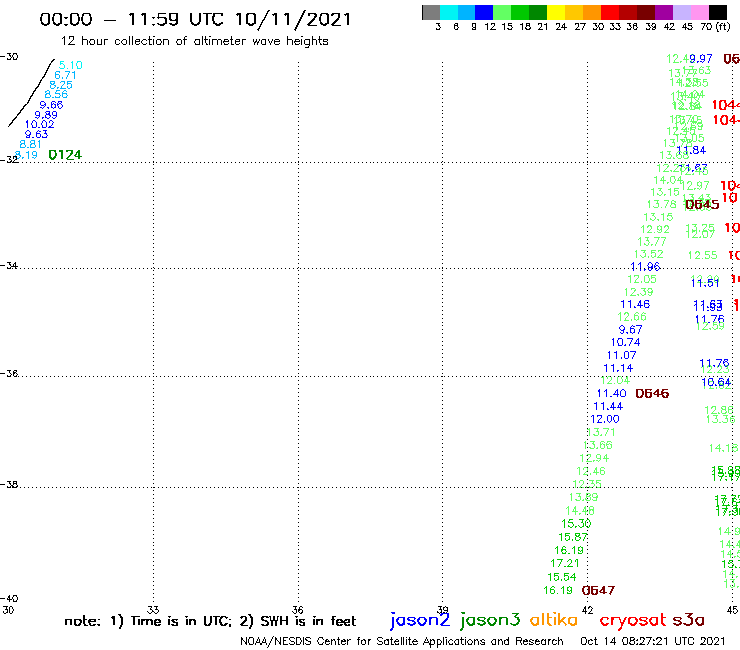The image size is (740, 650).
Task: Pick the yellow swatch in the color scale
Action: [x=556, y=12]
